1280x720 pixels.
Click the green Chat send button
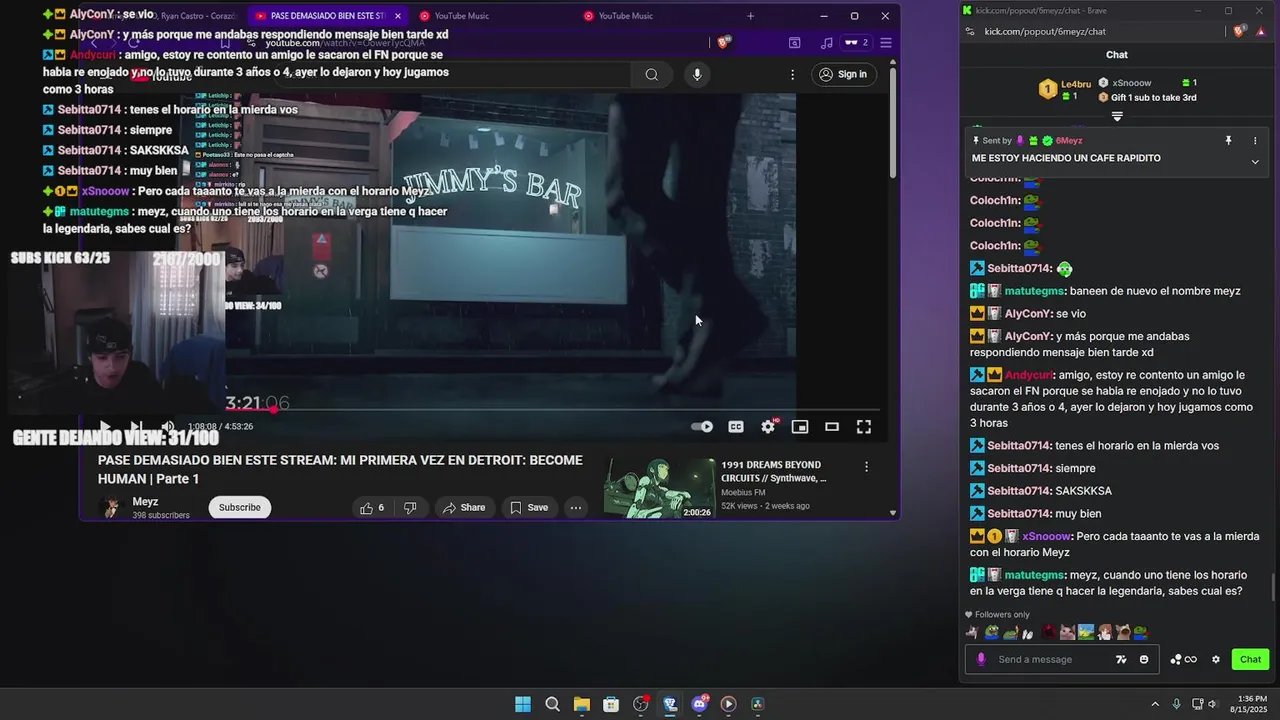click(1251, 659)
